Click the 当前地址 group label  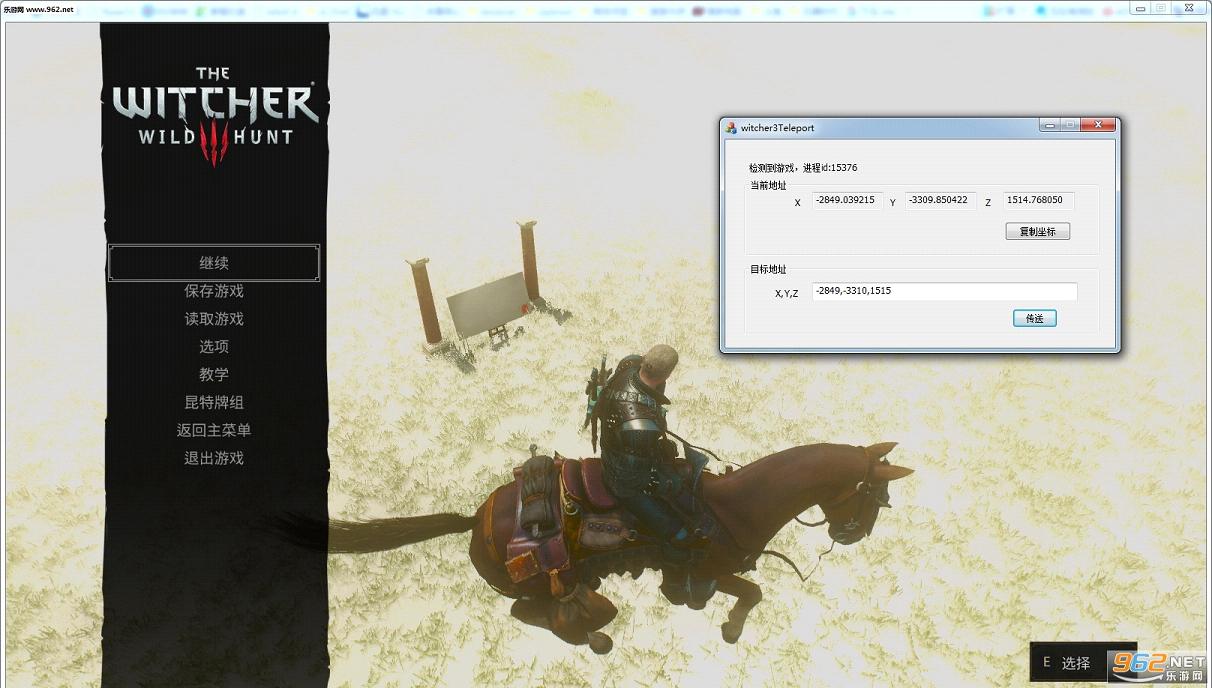[x=768, y=185]
